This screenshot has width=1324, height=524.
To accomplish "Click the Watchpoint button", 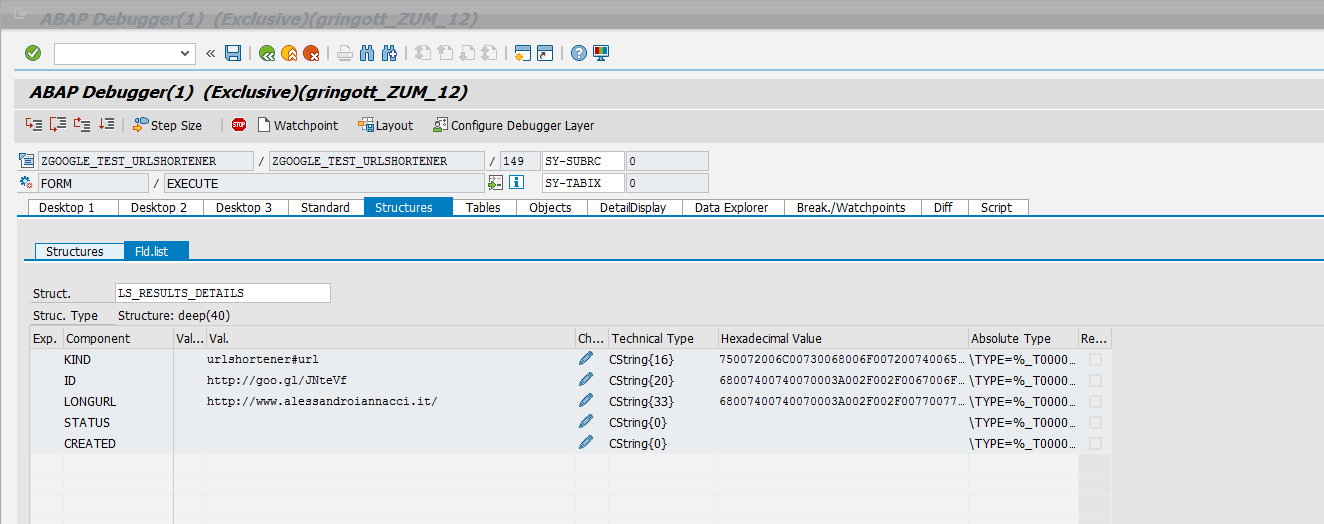I will pyautogui.click(x=298, y=125).
